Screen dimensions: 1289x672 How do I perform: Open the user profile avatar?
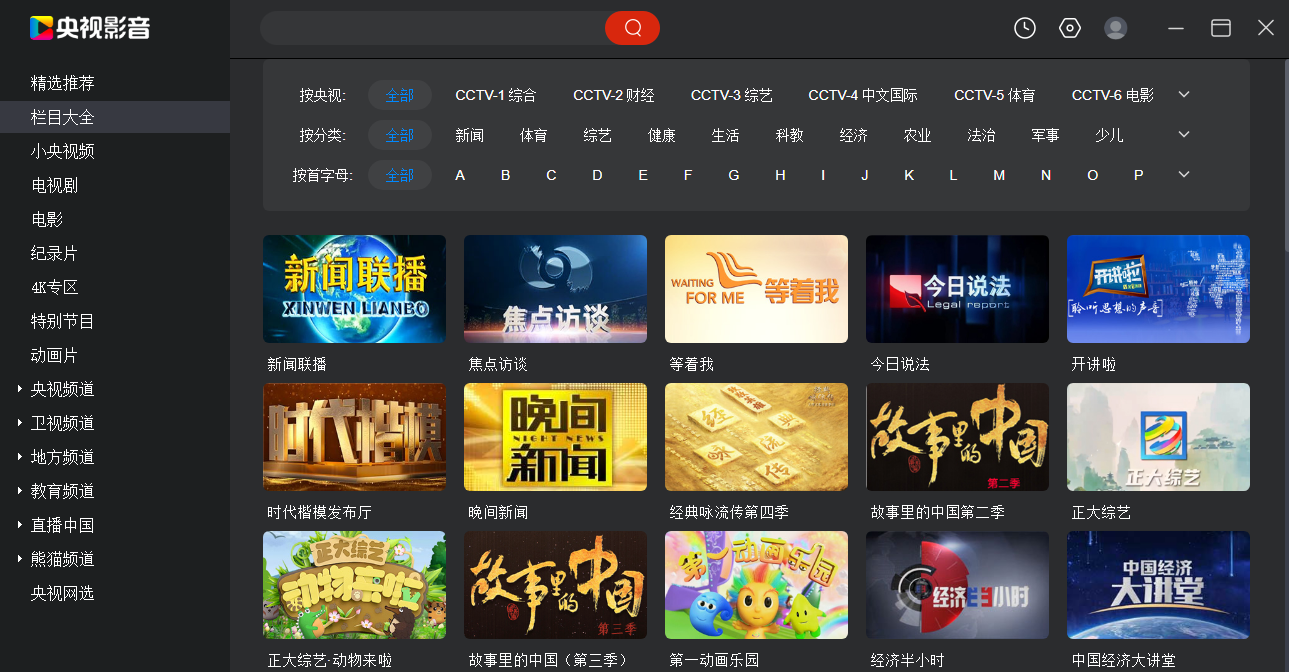coord(1116,28)
